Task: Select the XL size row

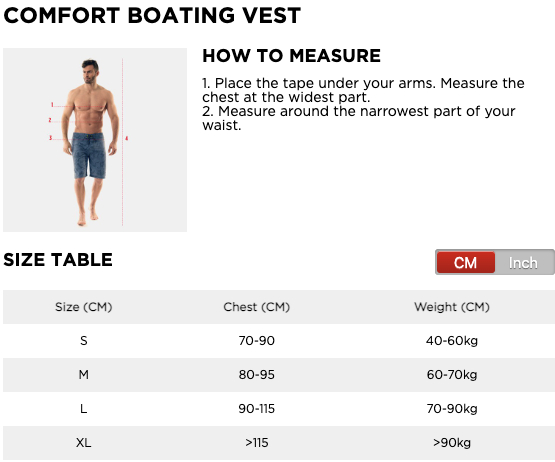Action: (x=279, y=443)
